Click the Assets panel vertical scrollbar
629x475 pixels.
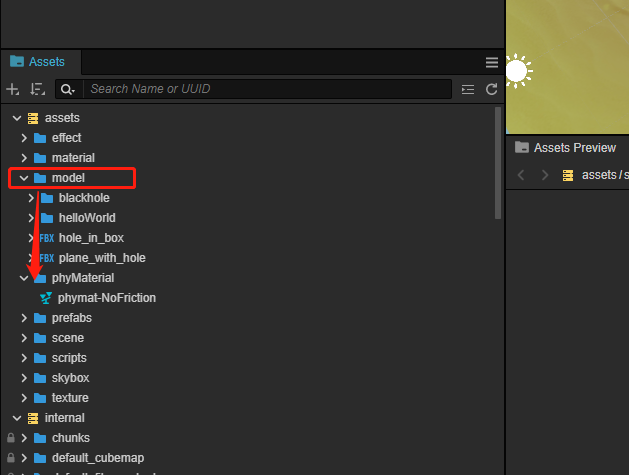click(x=498, y=162)
